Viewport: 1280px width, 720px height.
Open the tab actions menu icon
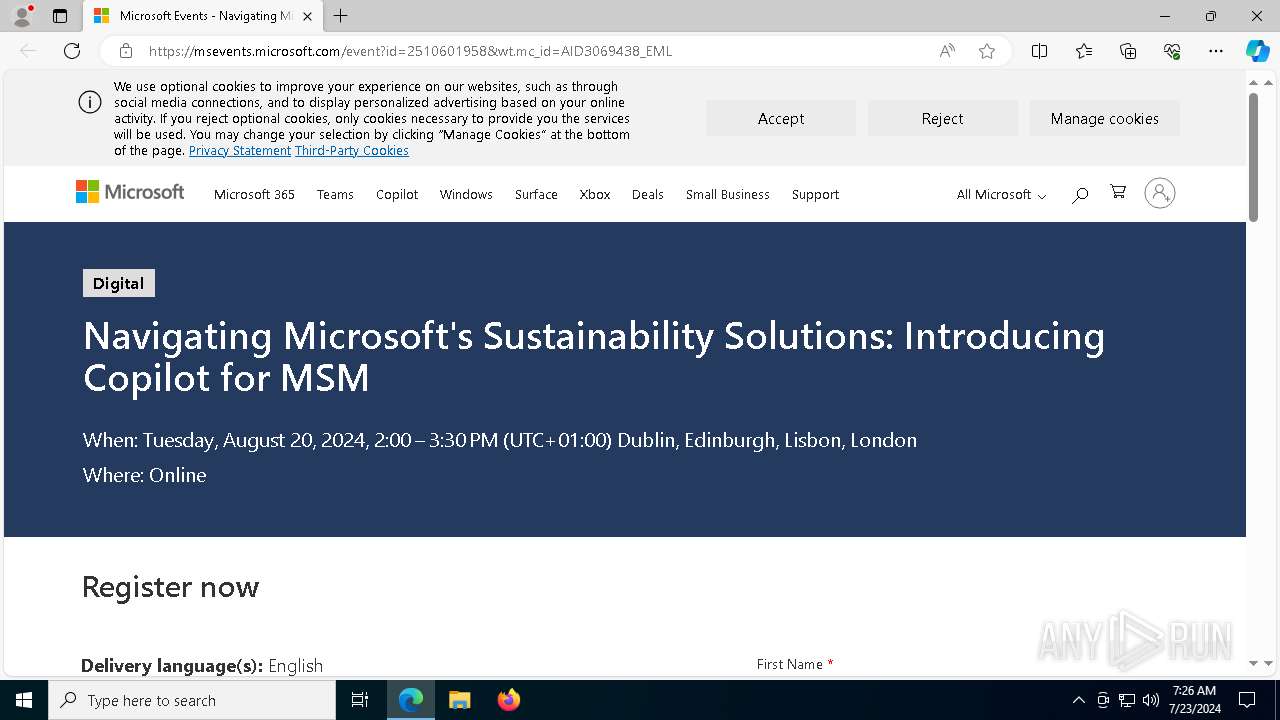click(60, 16)
